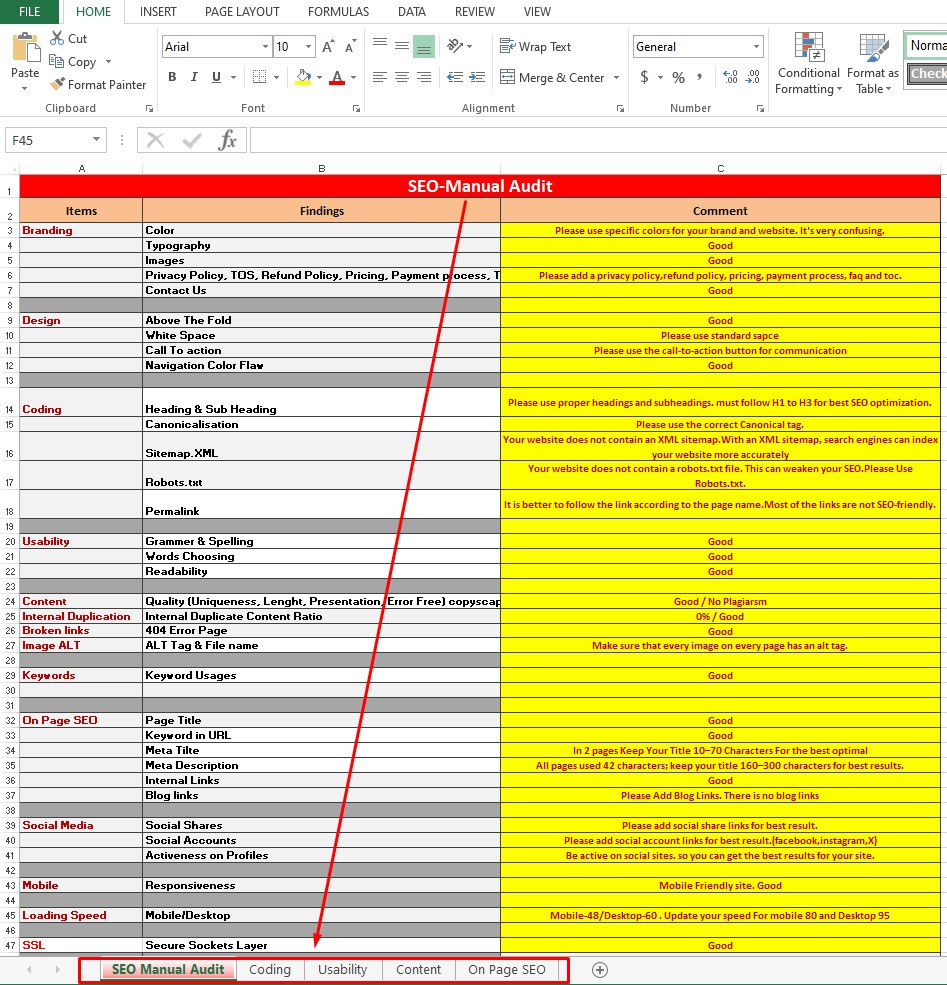The image size is (947, 985).
Task: Click the Increase Font Size icon
Action: (x=328, y=47)
